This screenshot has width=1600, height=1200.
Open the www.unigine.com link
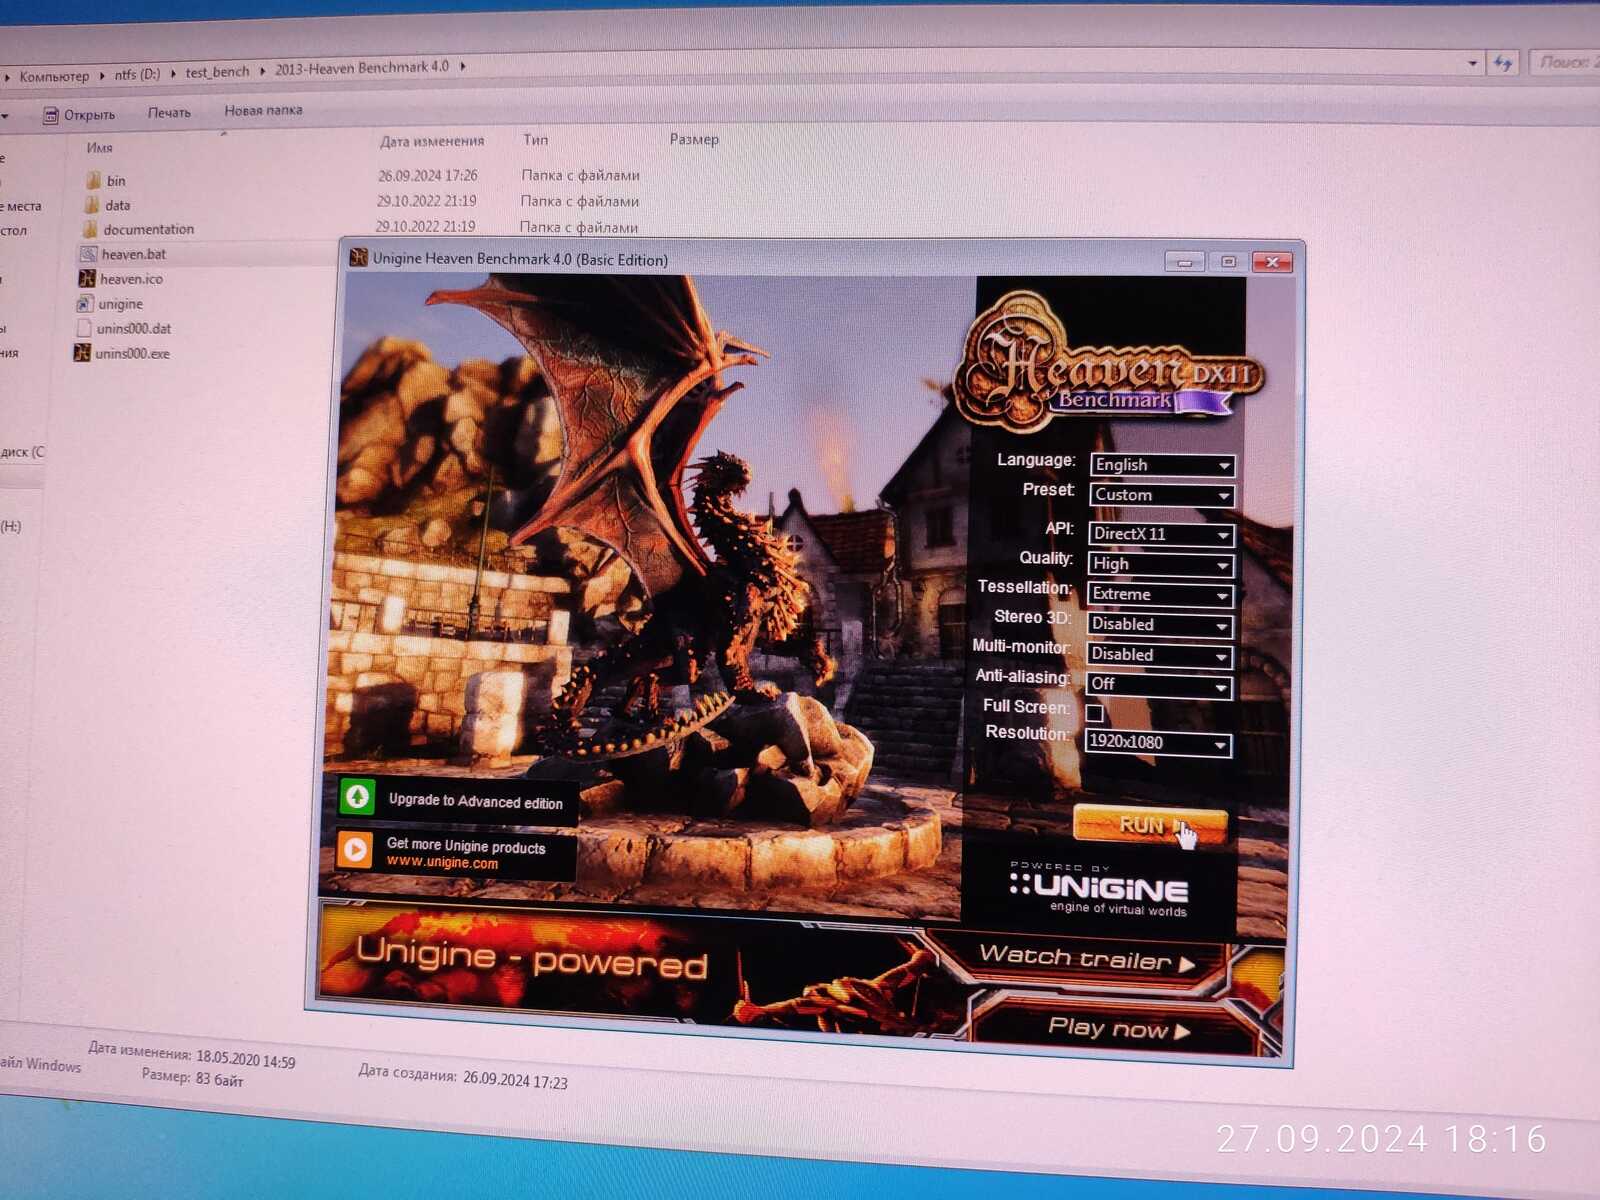pyautogui.click(x=442, y=863)
